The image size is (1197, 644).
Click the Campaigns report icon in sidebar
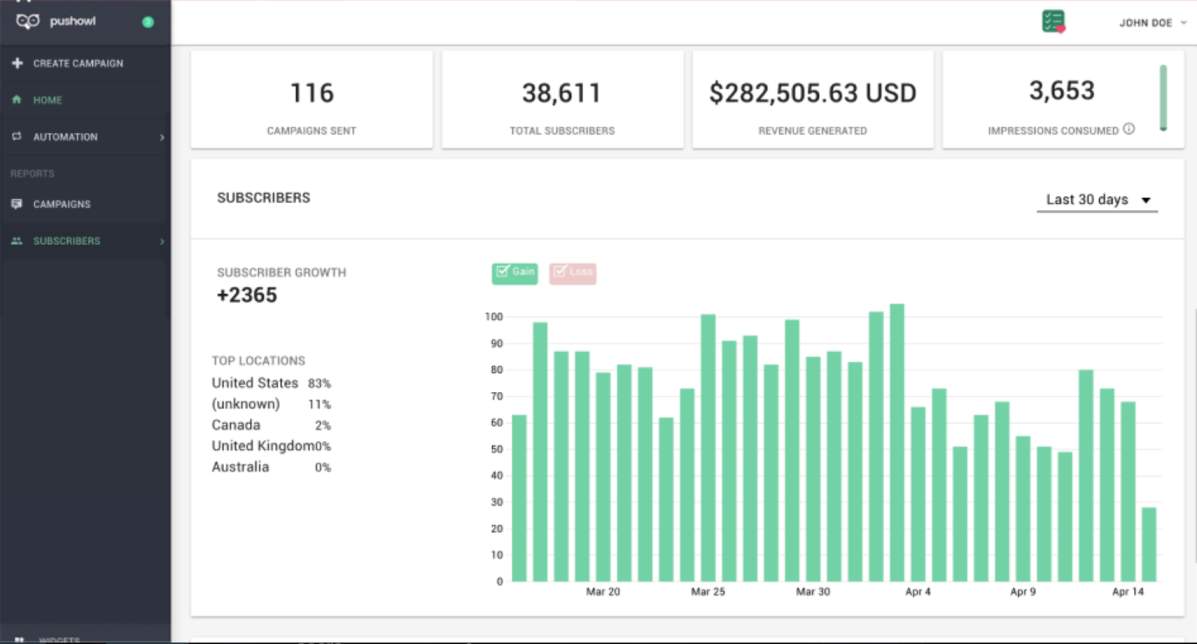point(17,204)
